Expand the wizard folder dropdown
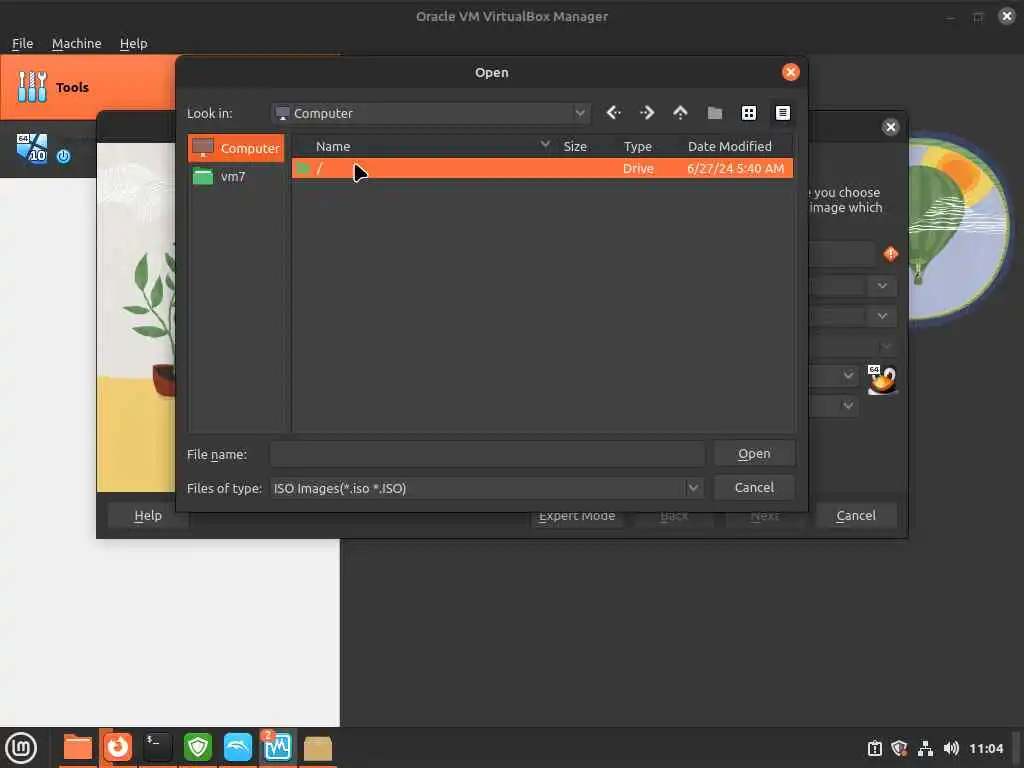The width and height of the screenshot is (1024, 768). tap(882, 285)
